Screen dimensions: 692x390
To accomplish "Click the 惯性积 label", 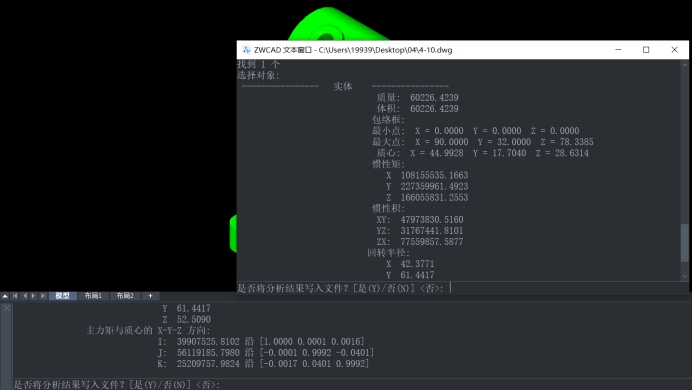I will (388, 208).
